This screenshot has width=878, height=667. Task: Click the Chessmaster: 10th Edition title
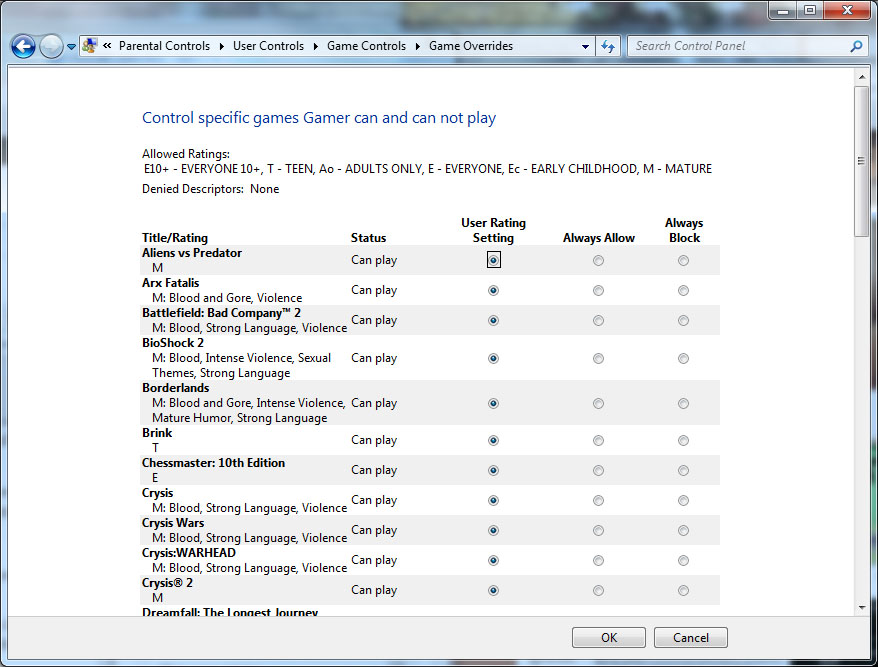point(213,463)
